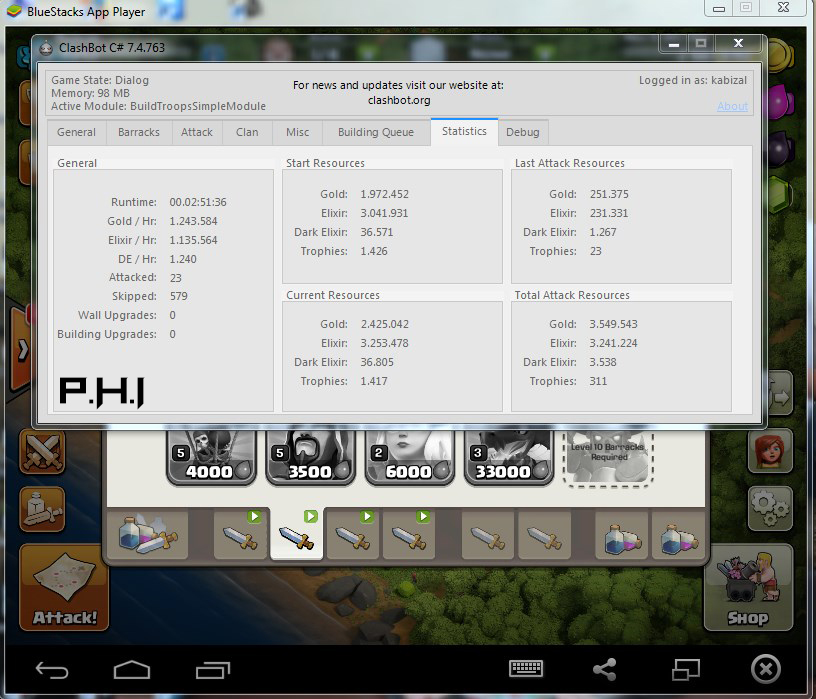Select the Statistics tab

[x=464, y=131]
